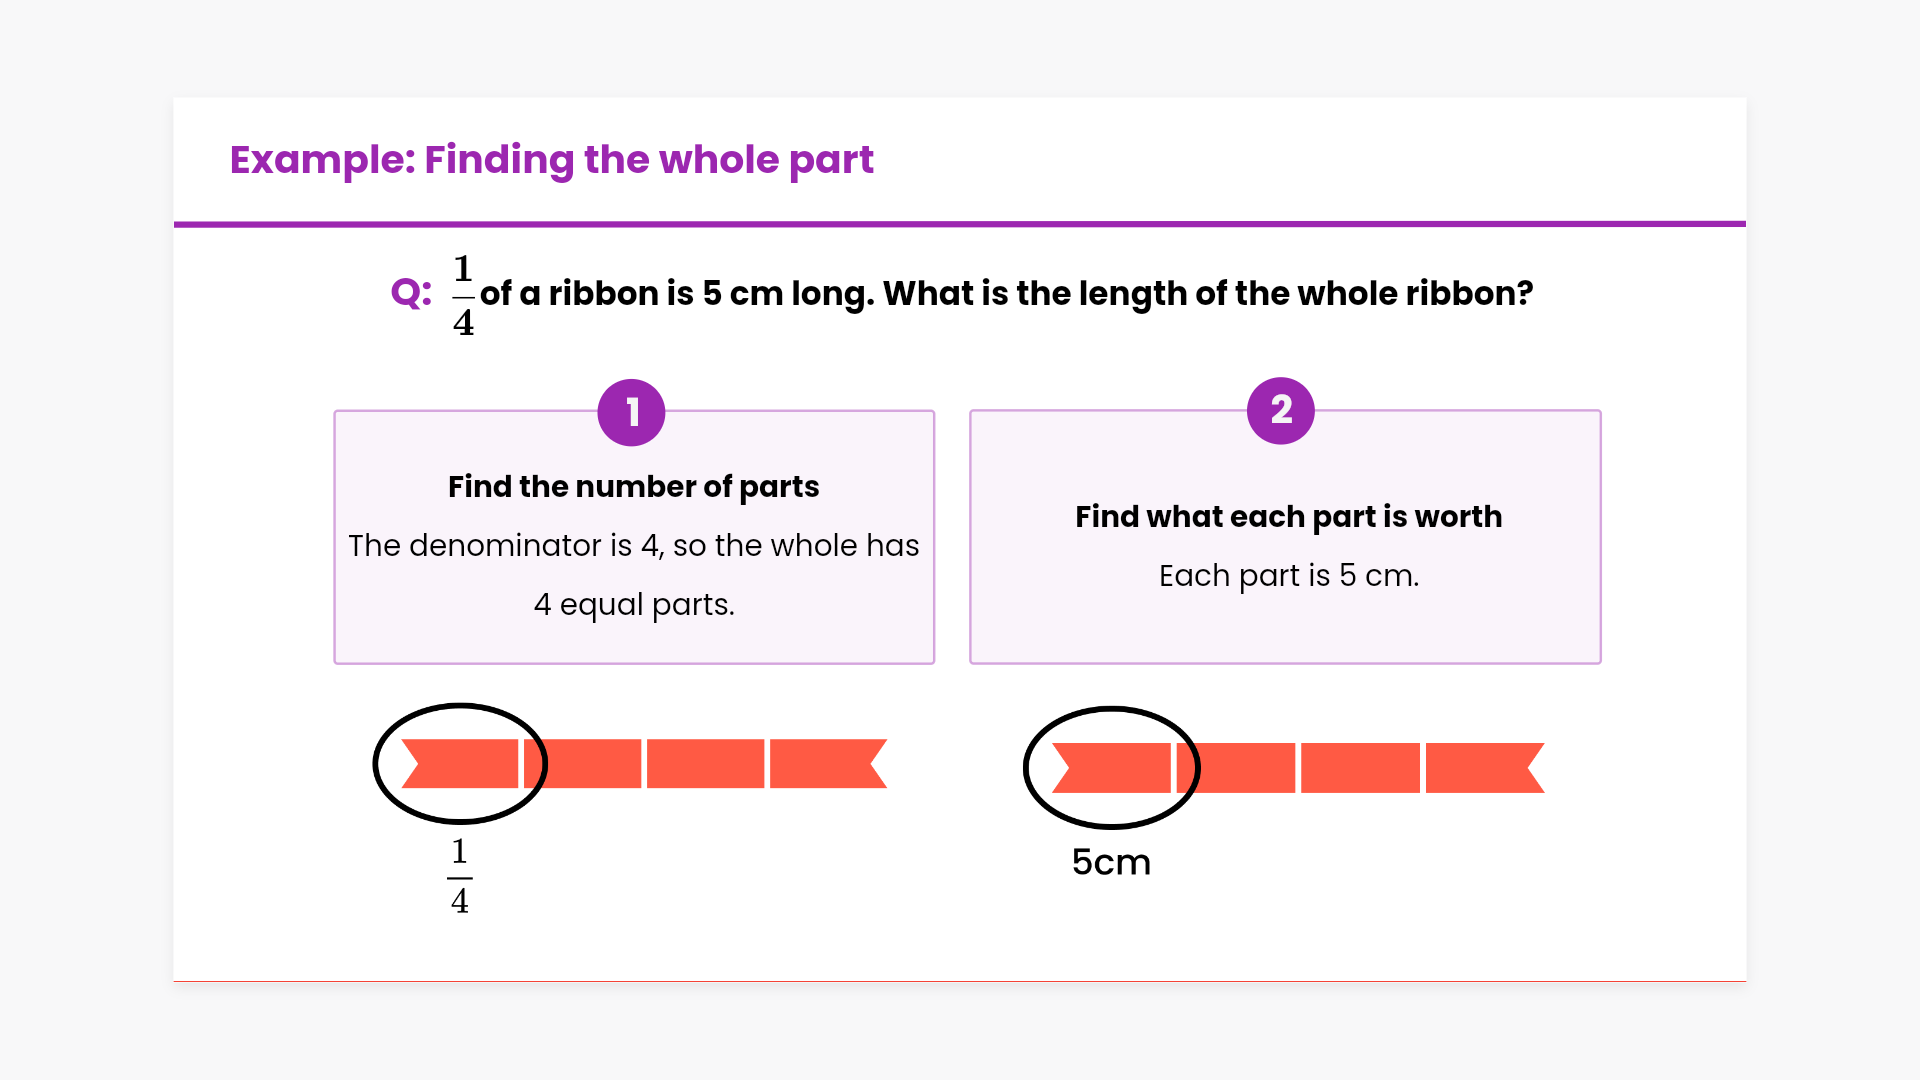Click the 1/4 fraction label below left ribbon
Screen dimensions: 1920x1080
pos(459,877)
